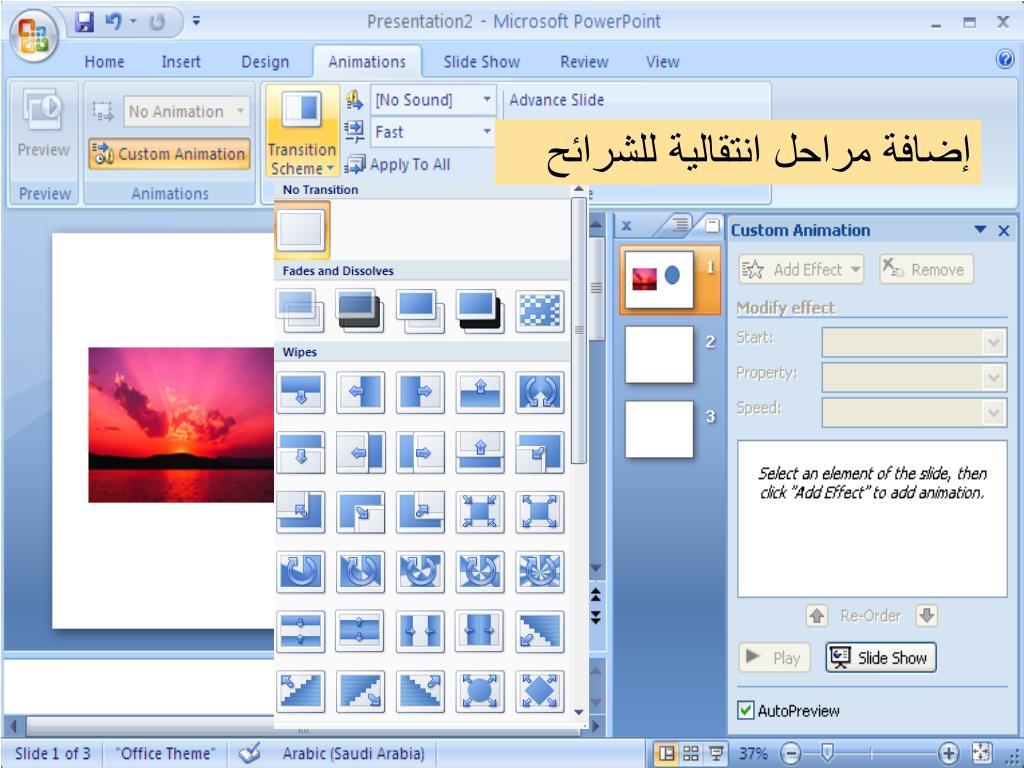
Task: Select slide 1 thumbnail with sunset
Action: 659,280
